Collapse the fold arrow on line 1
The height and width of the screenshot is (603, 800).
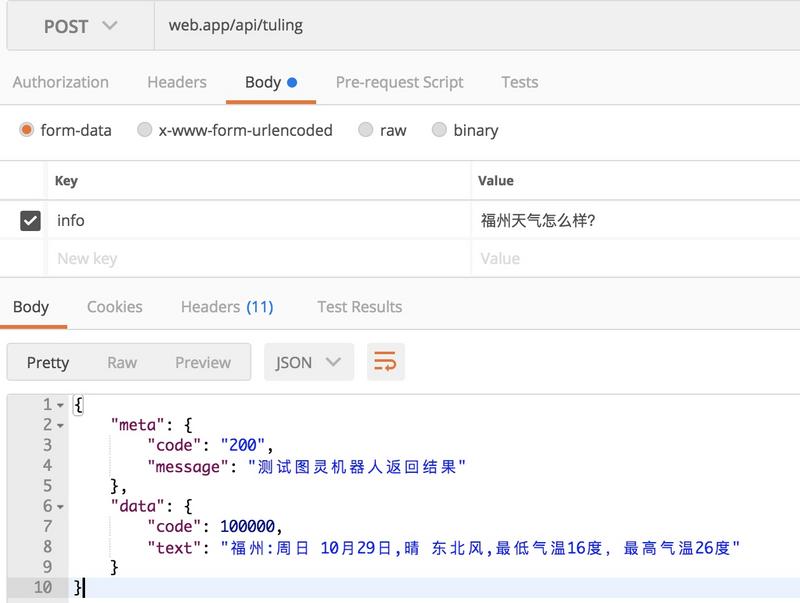coord(60,406)
